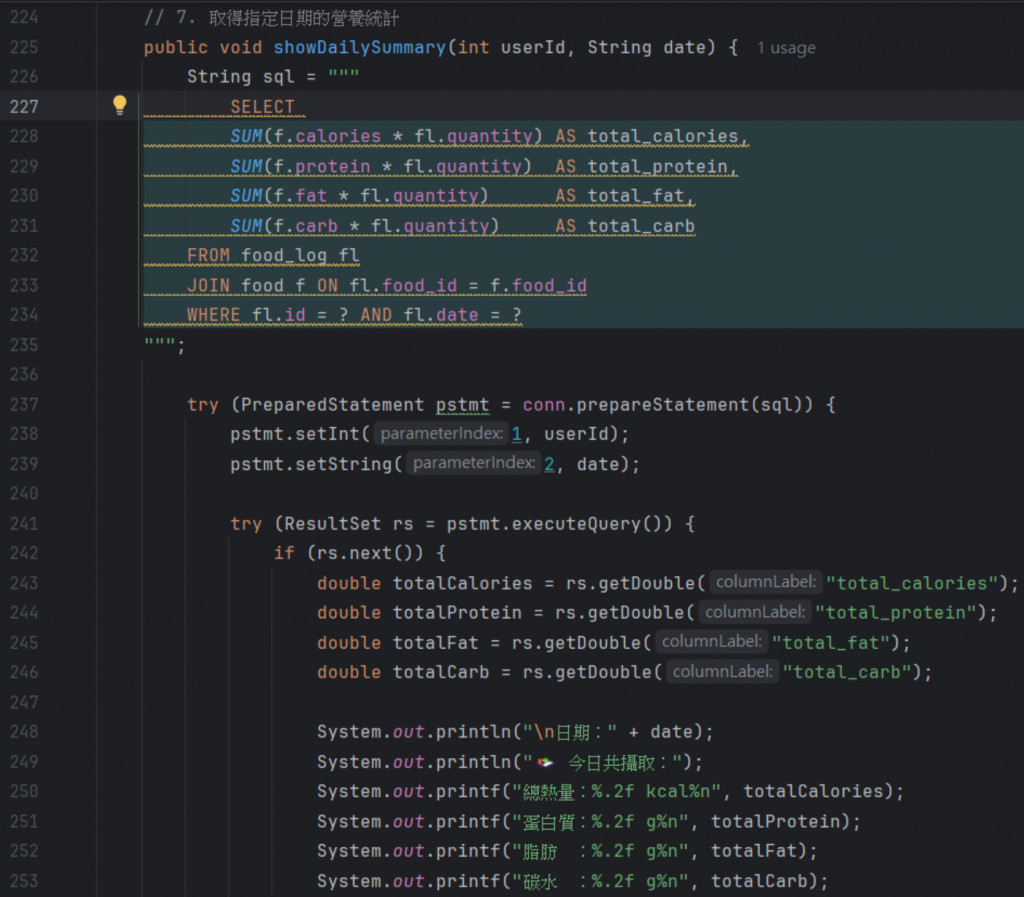Click parameterIndex hint on setInt line
The width and height of the screenshot is (1024, 897).
click(x=442, y=433)
